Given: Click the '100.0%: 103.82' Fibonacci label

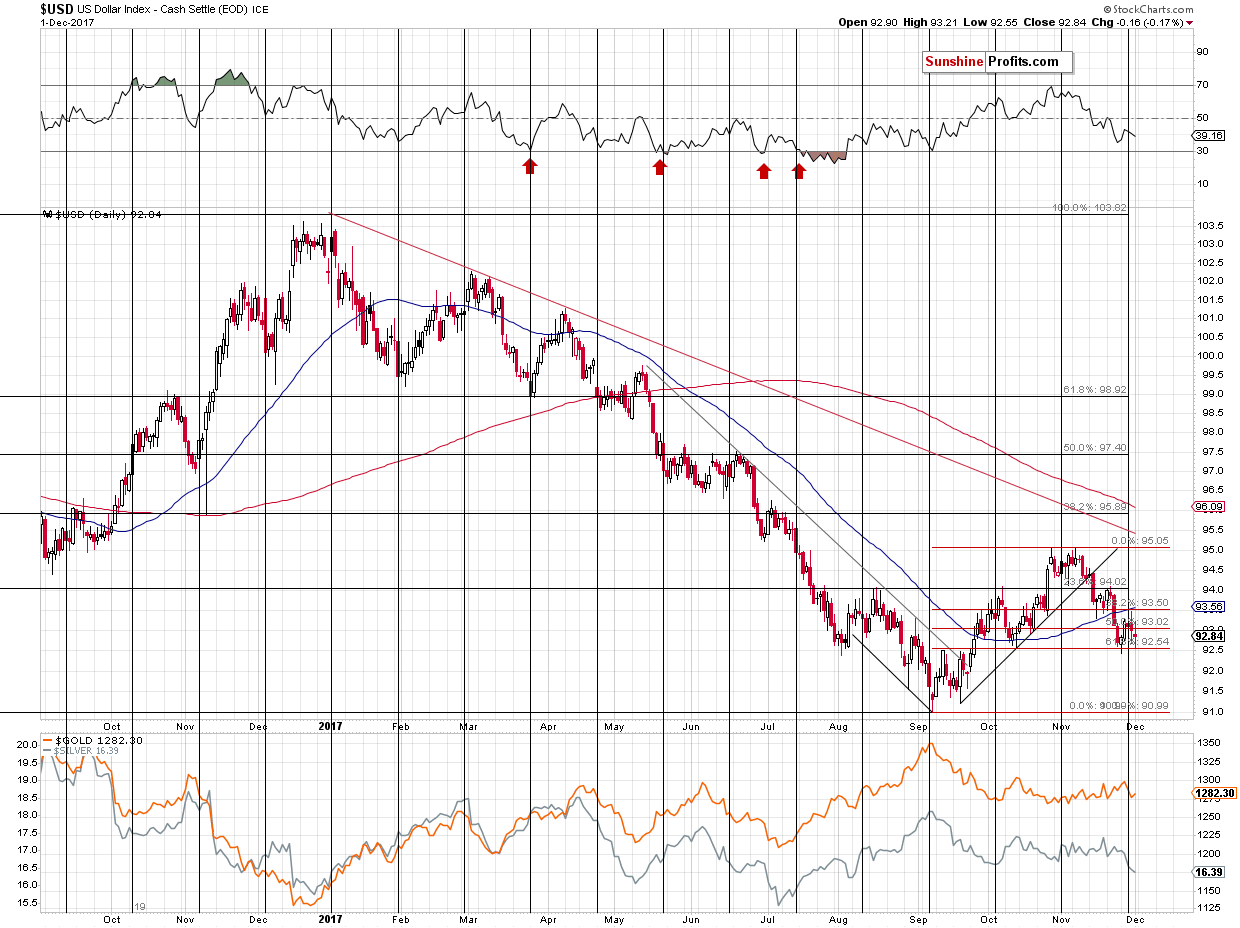Looking at the screenshot, I should tap(1090, 208).
